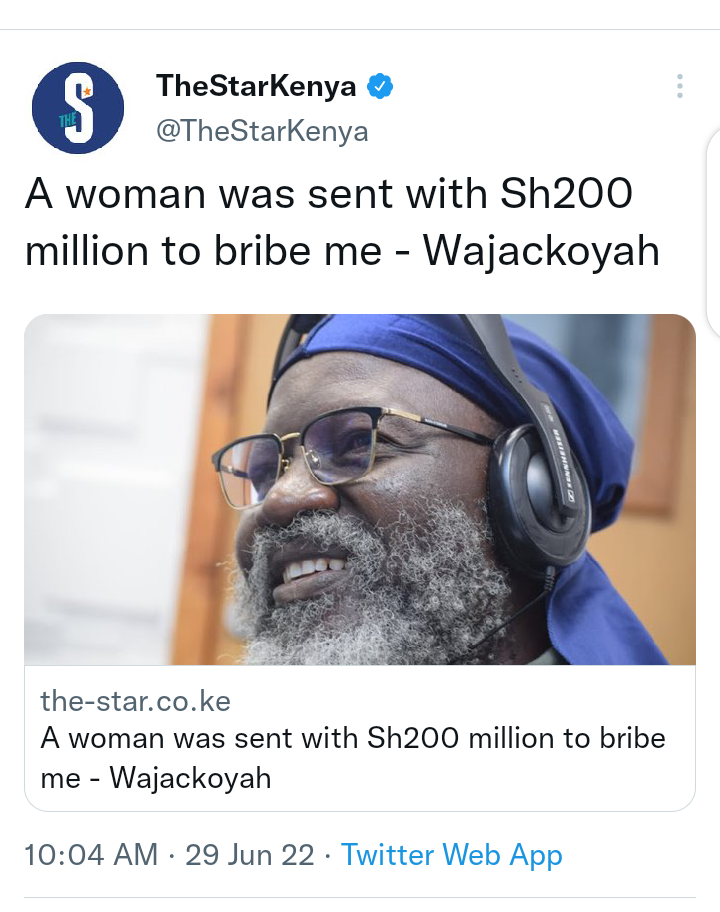
Task: Click the word Wajackoyah in tweet text
Action: tap(541, 251)
